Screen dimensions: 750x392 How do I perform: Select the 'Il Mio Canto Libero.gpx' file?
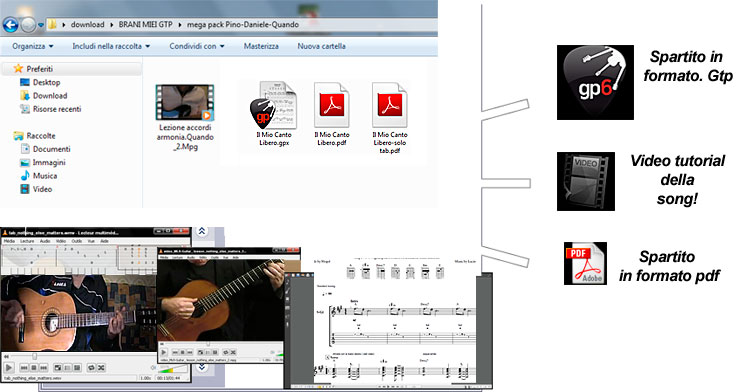[274, 114]
